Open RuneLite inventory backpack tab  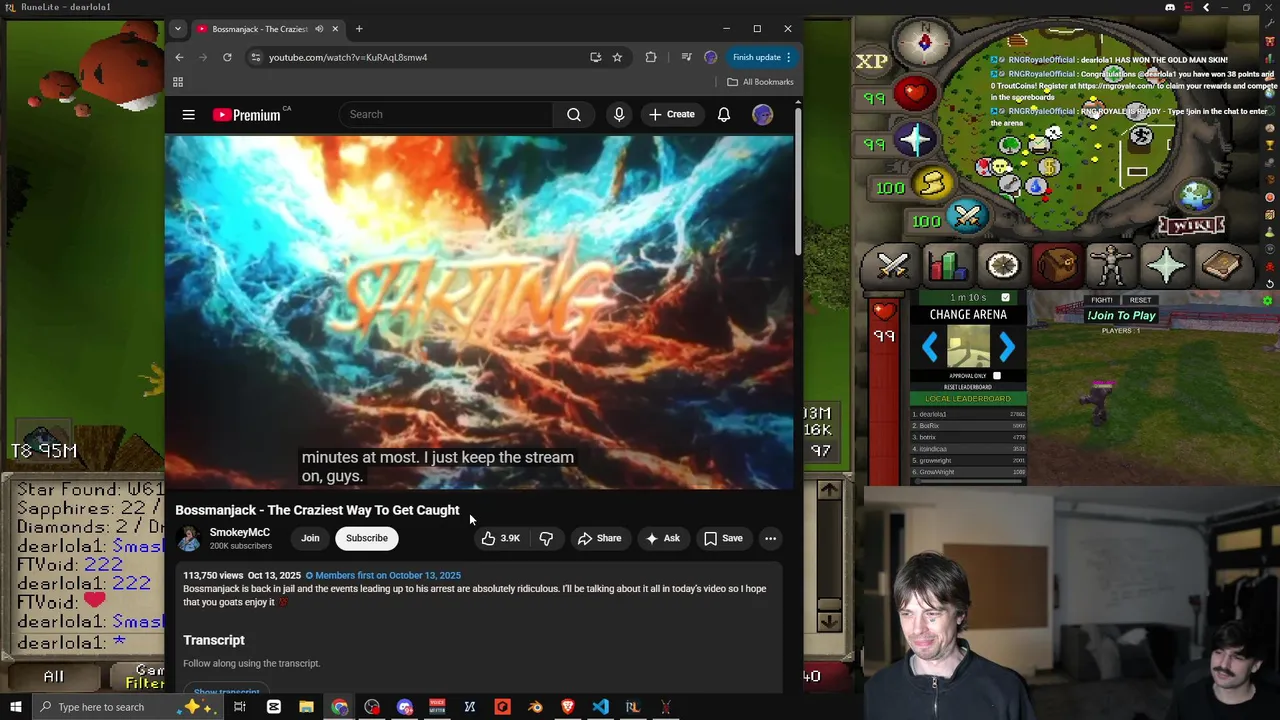pos(1057,265)
